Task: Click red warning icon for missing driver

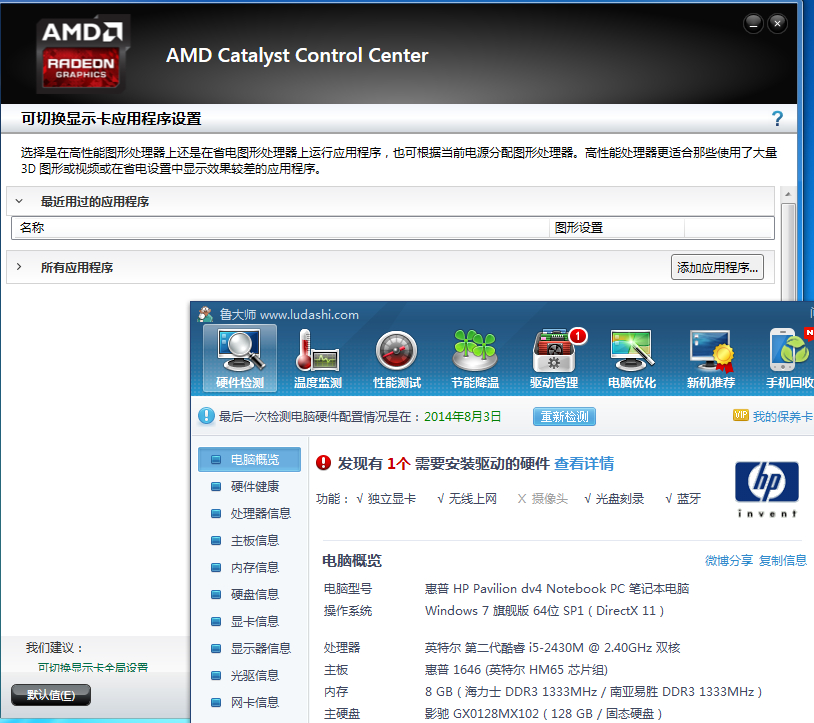Action: tap(323, 462)
